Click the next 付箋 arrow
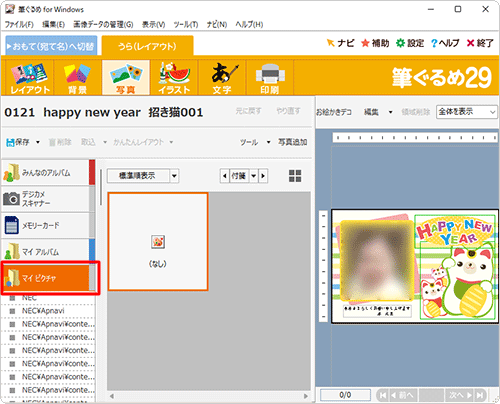 click(263, 176)
